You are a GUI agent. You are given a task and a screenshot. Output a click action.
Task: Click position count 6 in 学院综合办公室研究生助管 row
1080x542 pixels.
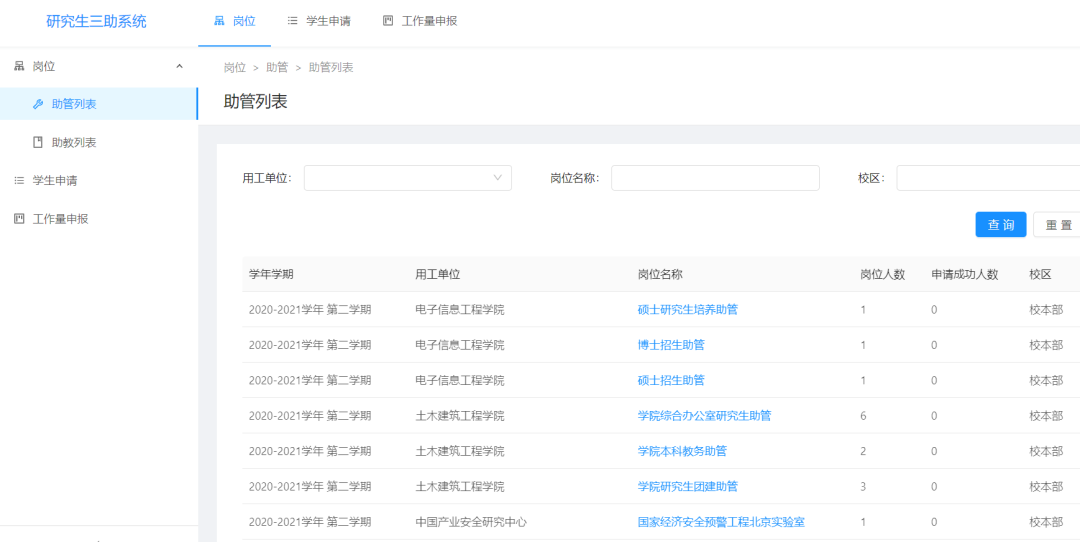pyautogui.click(x=864, y=416)
